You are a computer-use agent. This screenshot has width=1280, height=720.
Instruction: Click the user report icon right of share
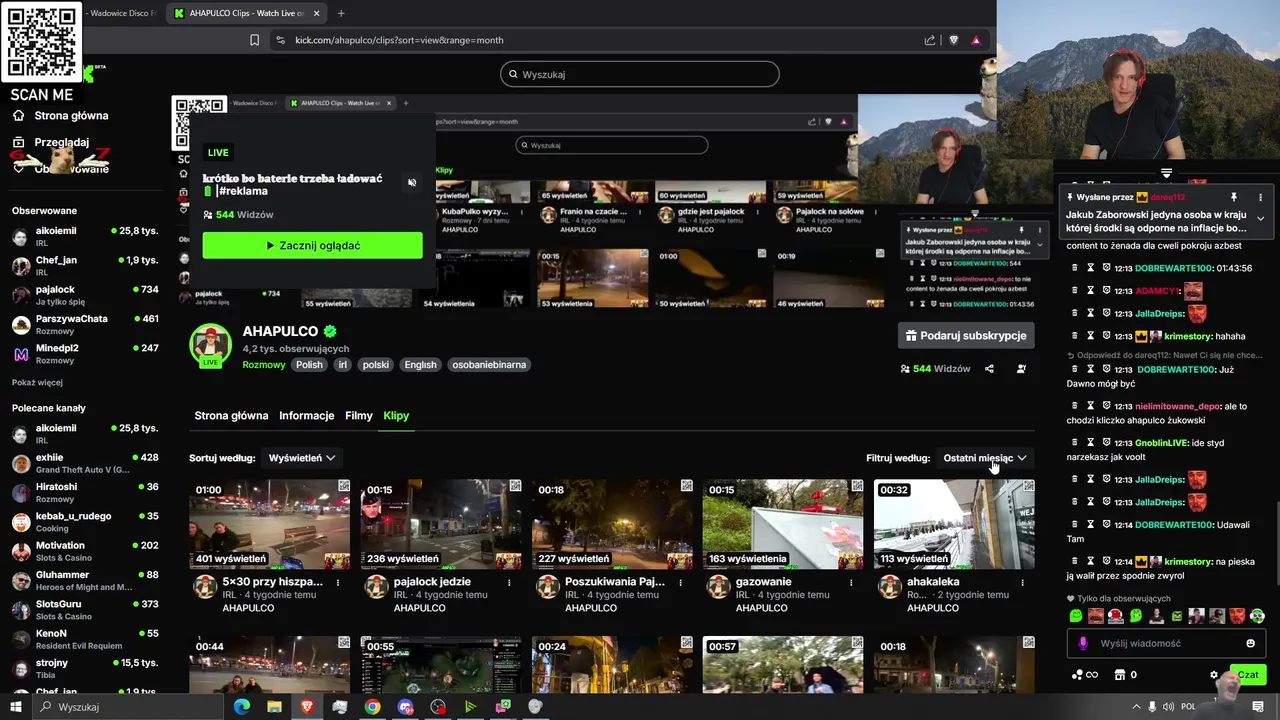[1021, 369]
